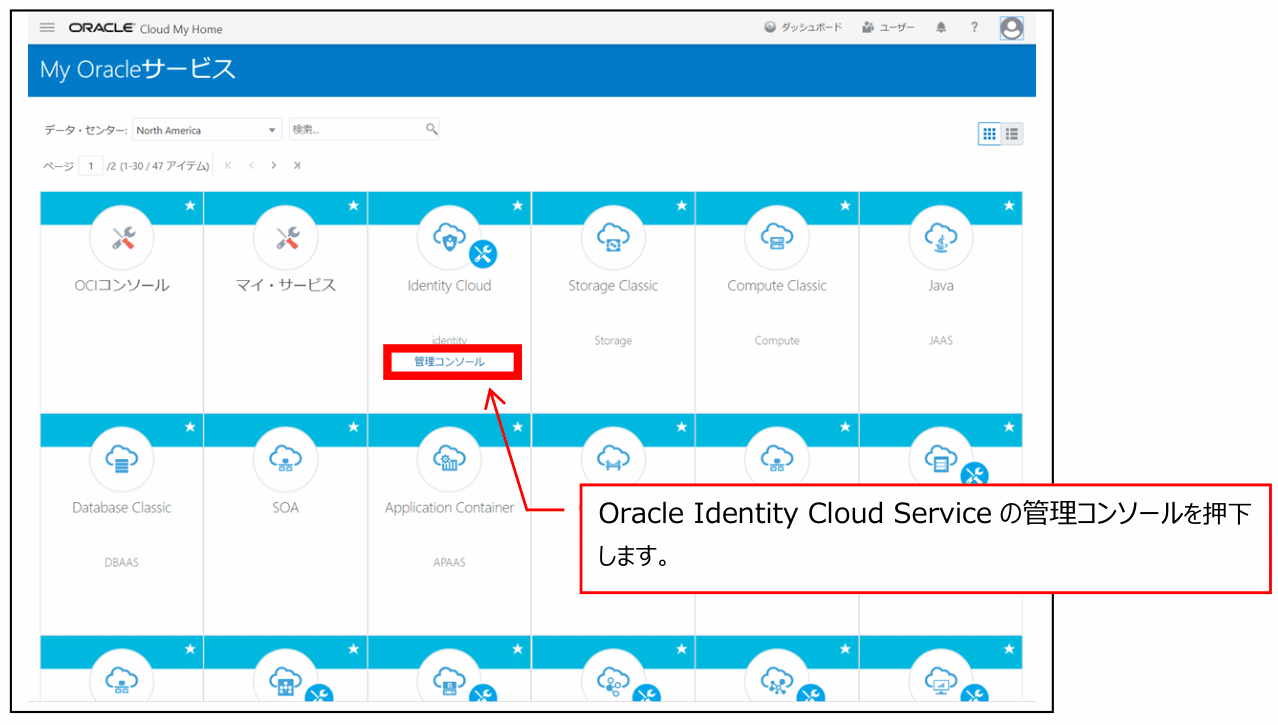Click the Application Container tile title
Viewport: 1278px width, 725px height.
click(x=449, y=508)
